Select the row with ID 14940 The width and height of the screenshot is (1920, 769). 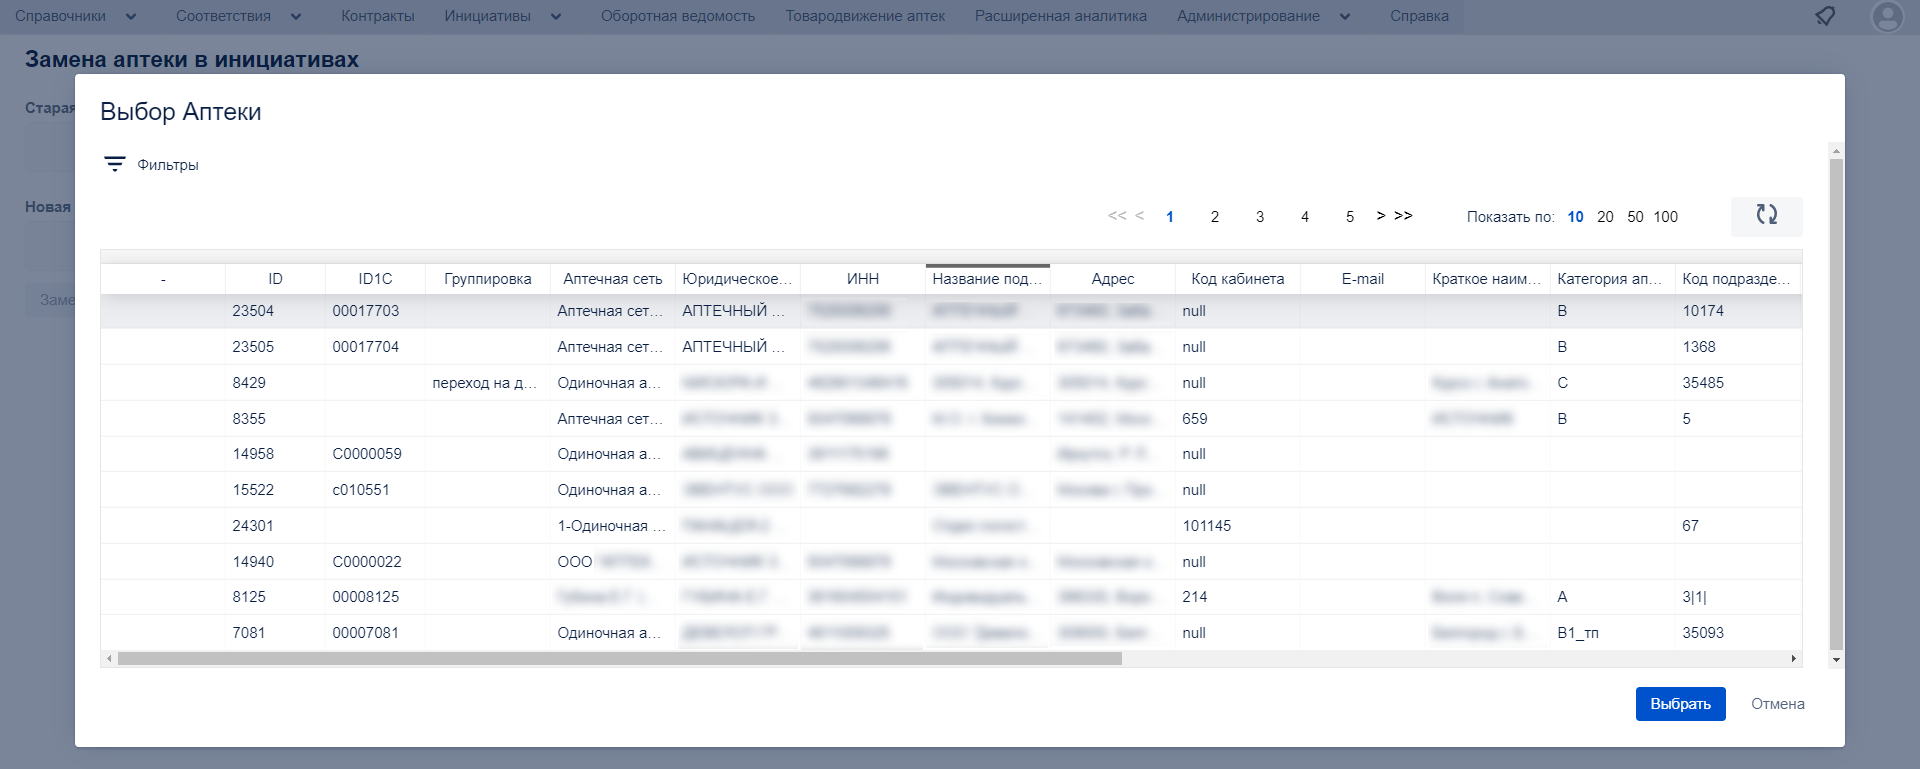951,562
